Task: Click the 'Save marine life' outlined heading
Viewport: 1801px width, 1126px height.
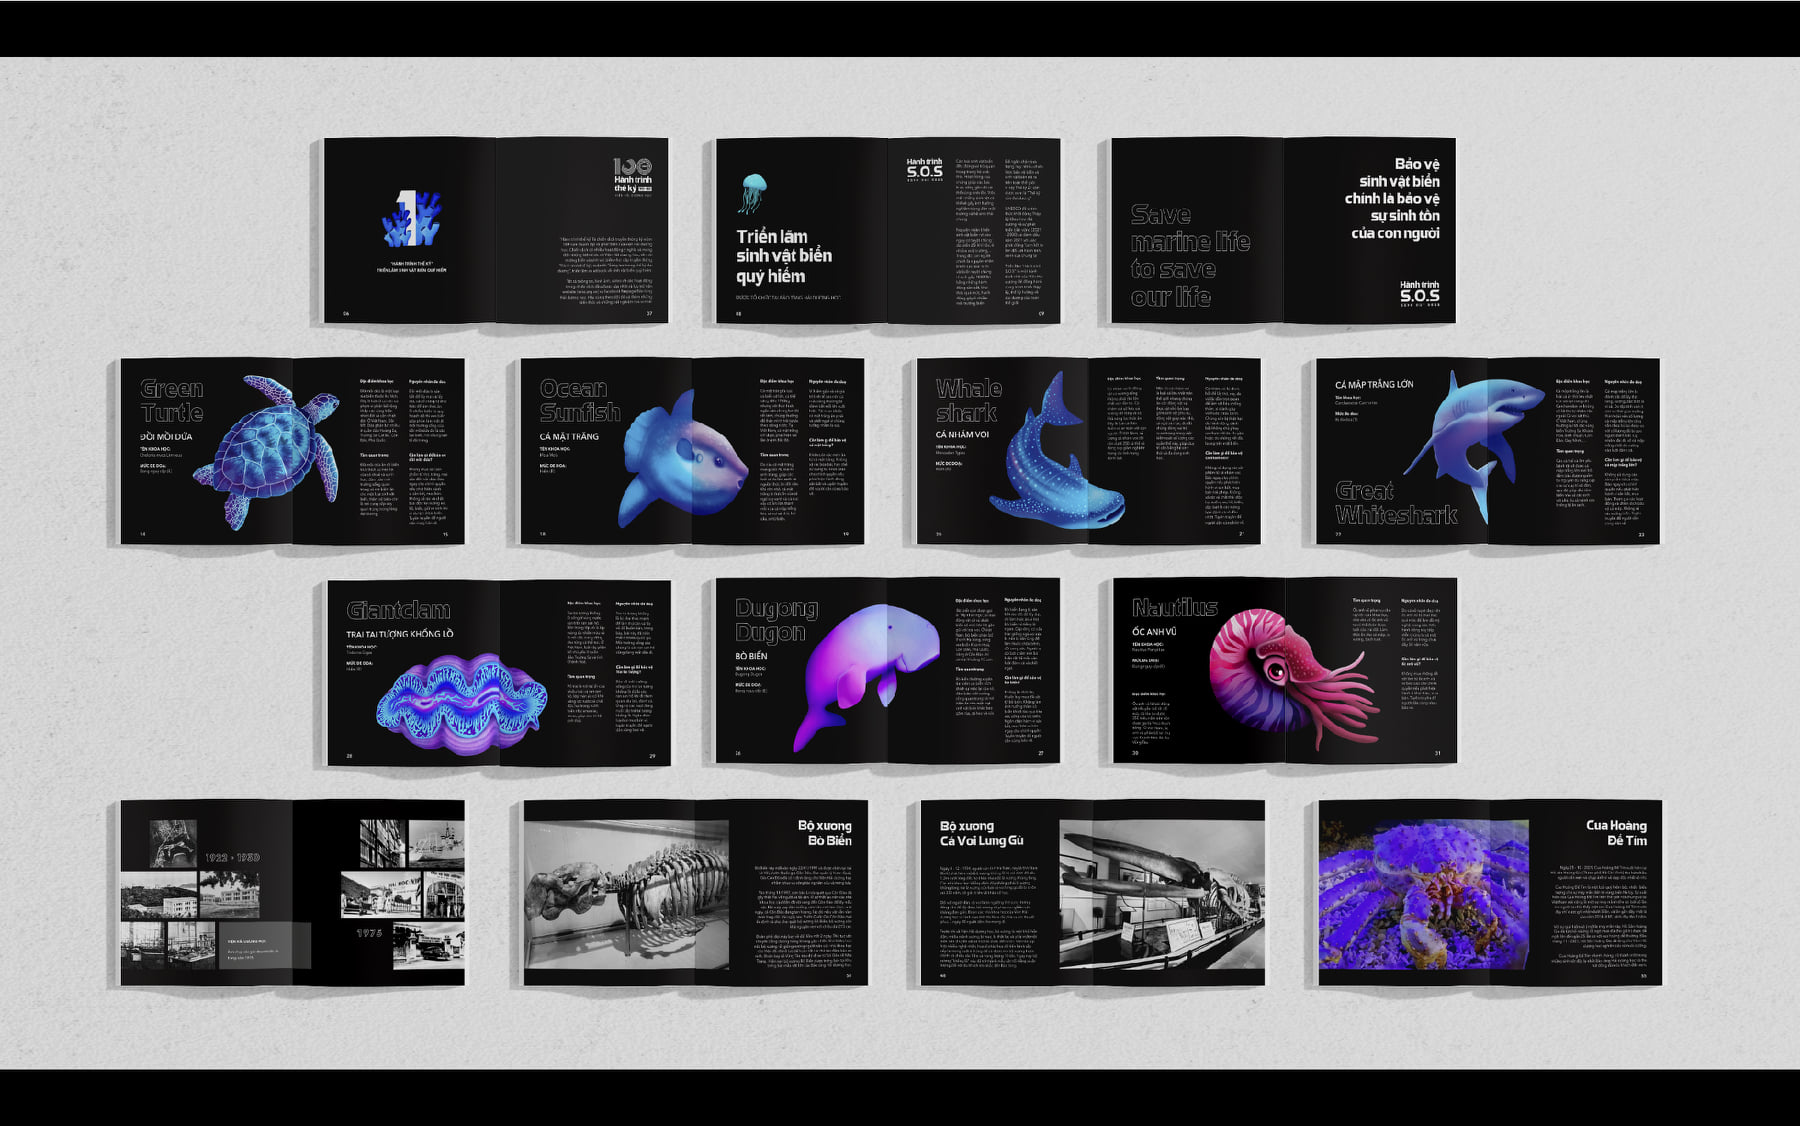Action: [1189, 256]
